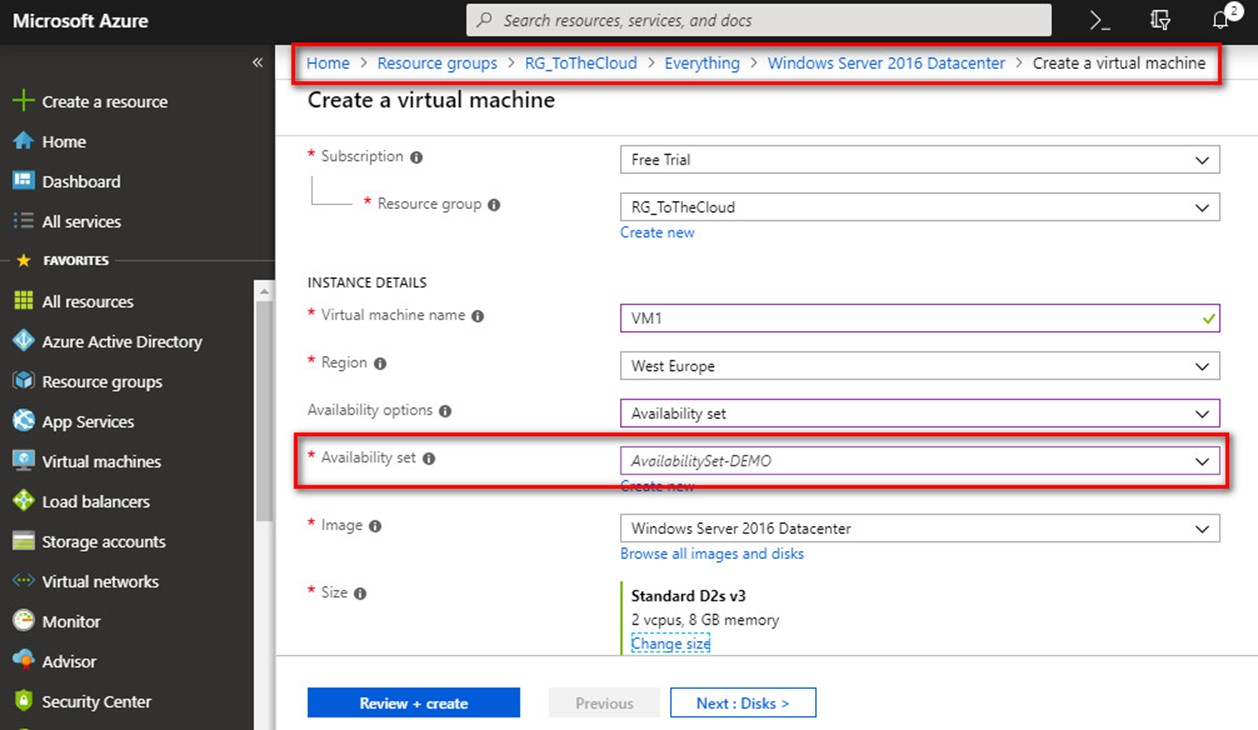Screen dimensions: 1258x730
Task: Click Browse all images and disks link
Action: (712, 554)
